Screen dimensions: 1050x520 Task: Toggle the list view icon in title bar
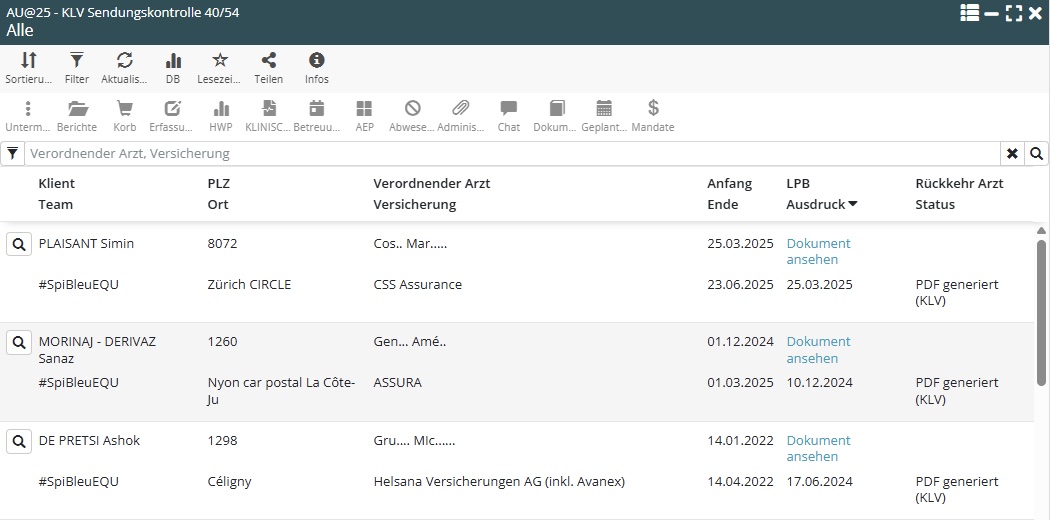pyautogui.click(x=969, y=13)
